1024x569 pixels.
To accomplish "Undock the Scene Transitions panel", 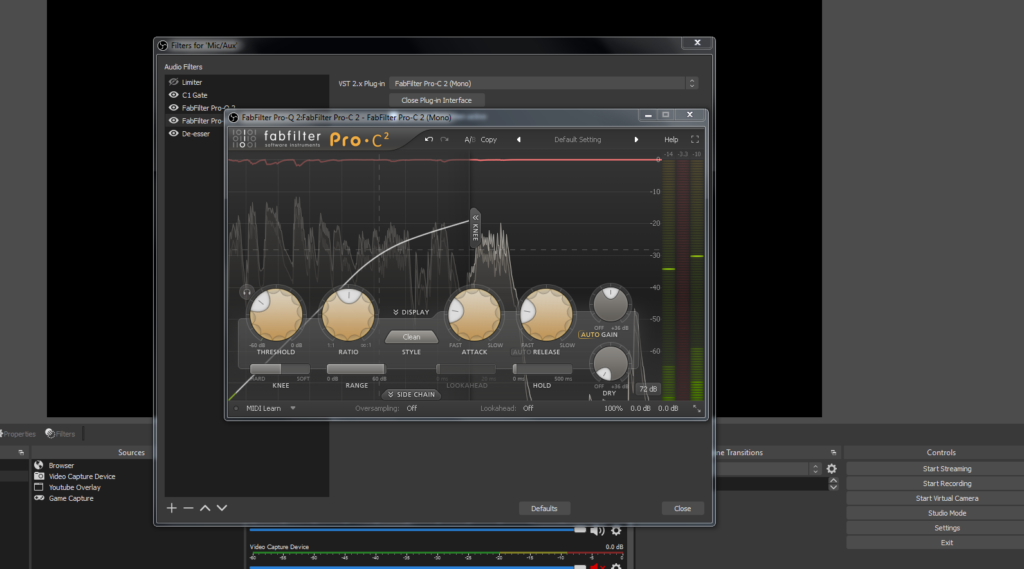I will point(833,452).
